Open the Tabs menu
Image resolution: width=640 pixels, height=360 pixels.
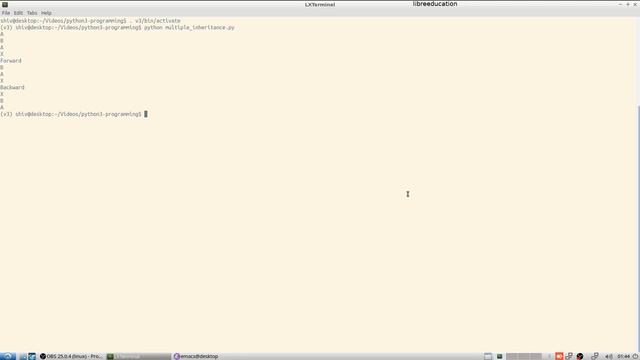tap(32, 13)
